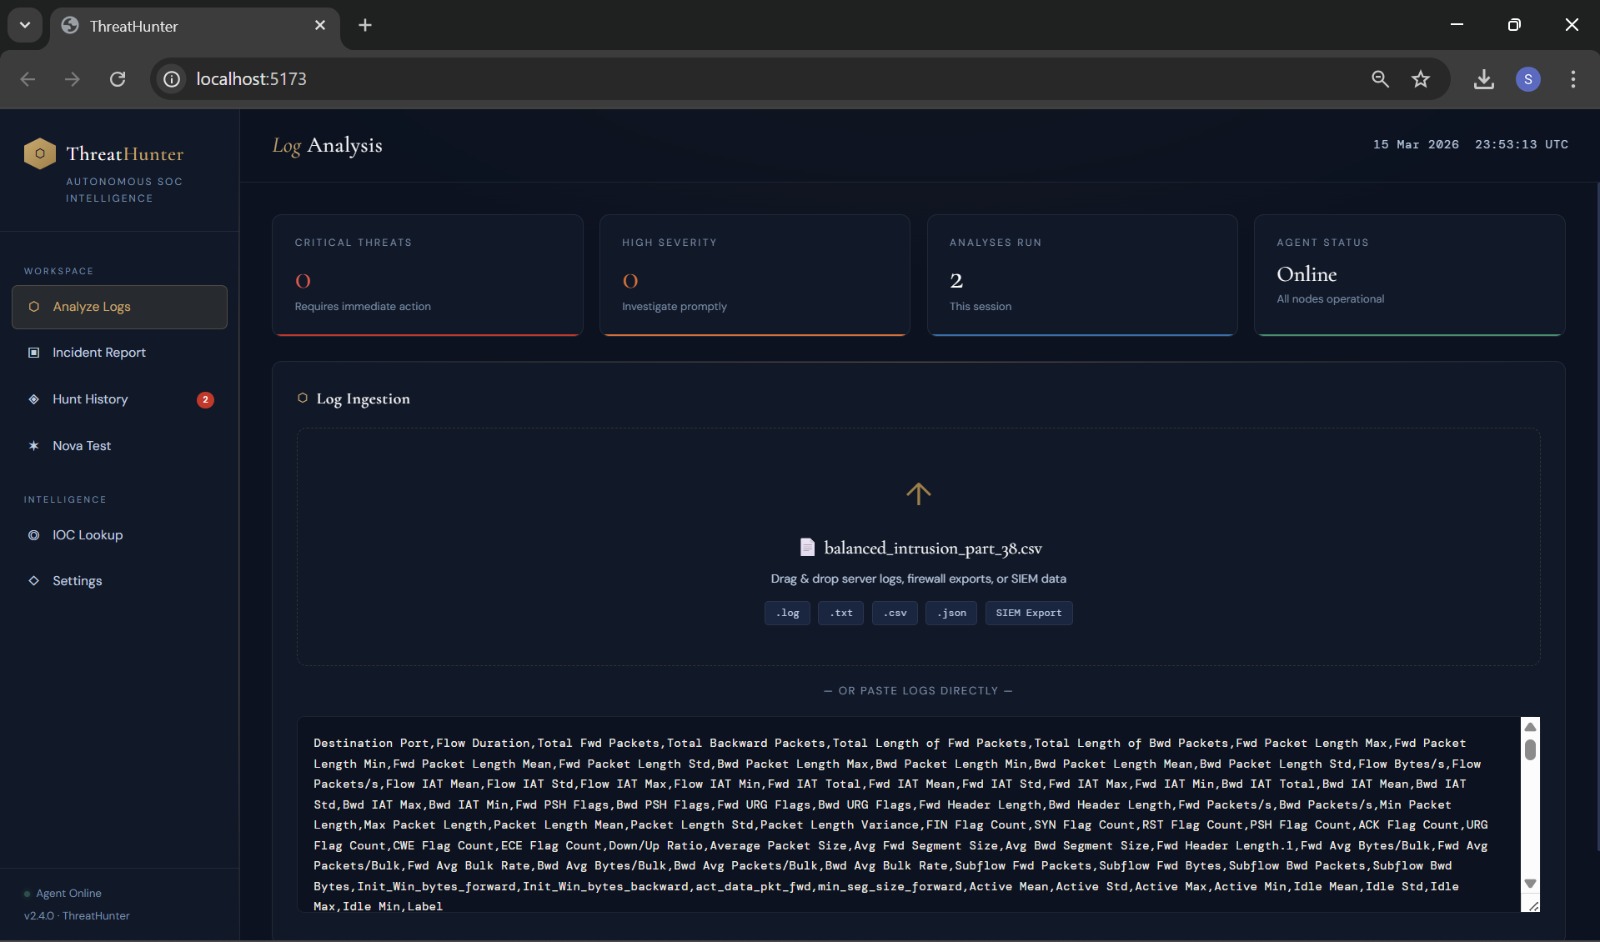
Task: Open Chrome three-dot menu
Action: (x=1573, y=79)
